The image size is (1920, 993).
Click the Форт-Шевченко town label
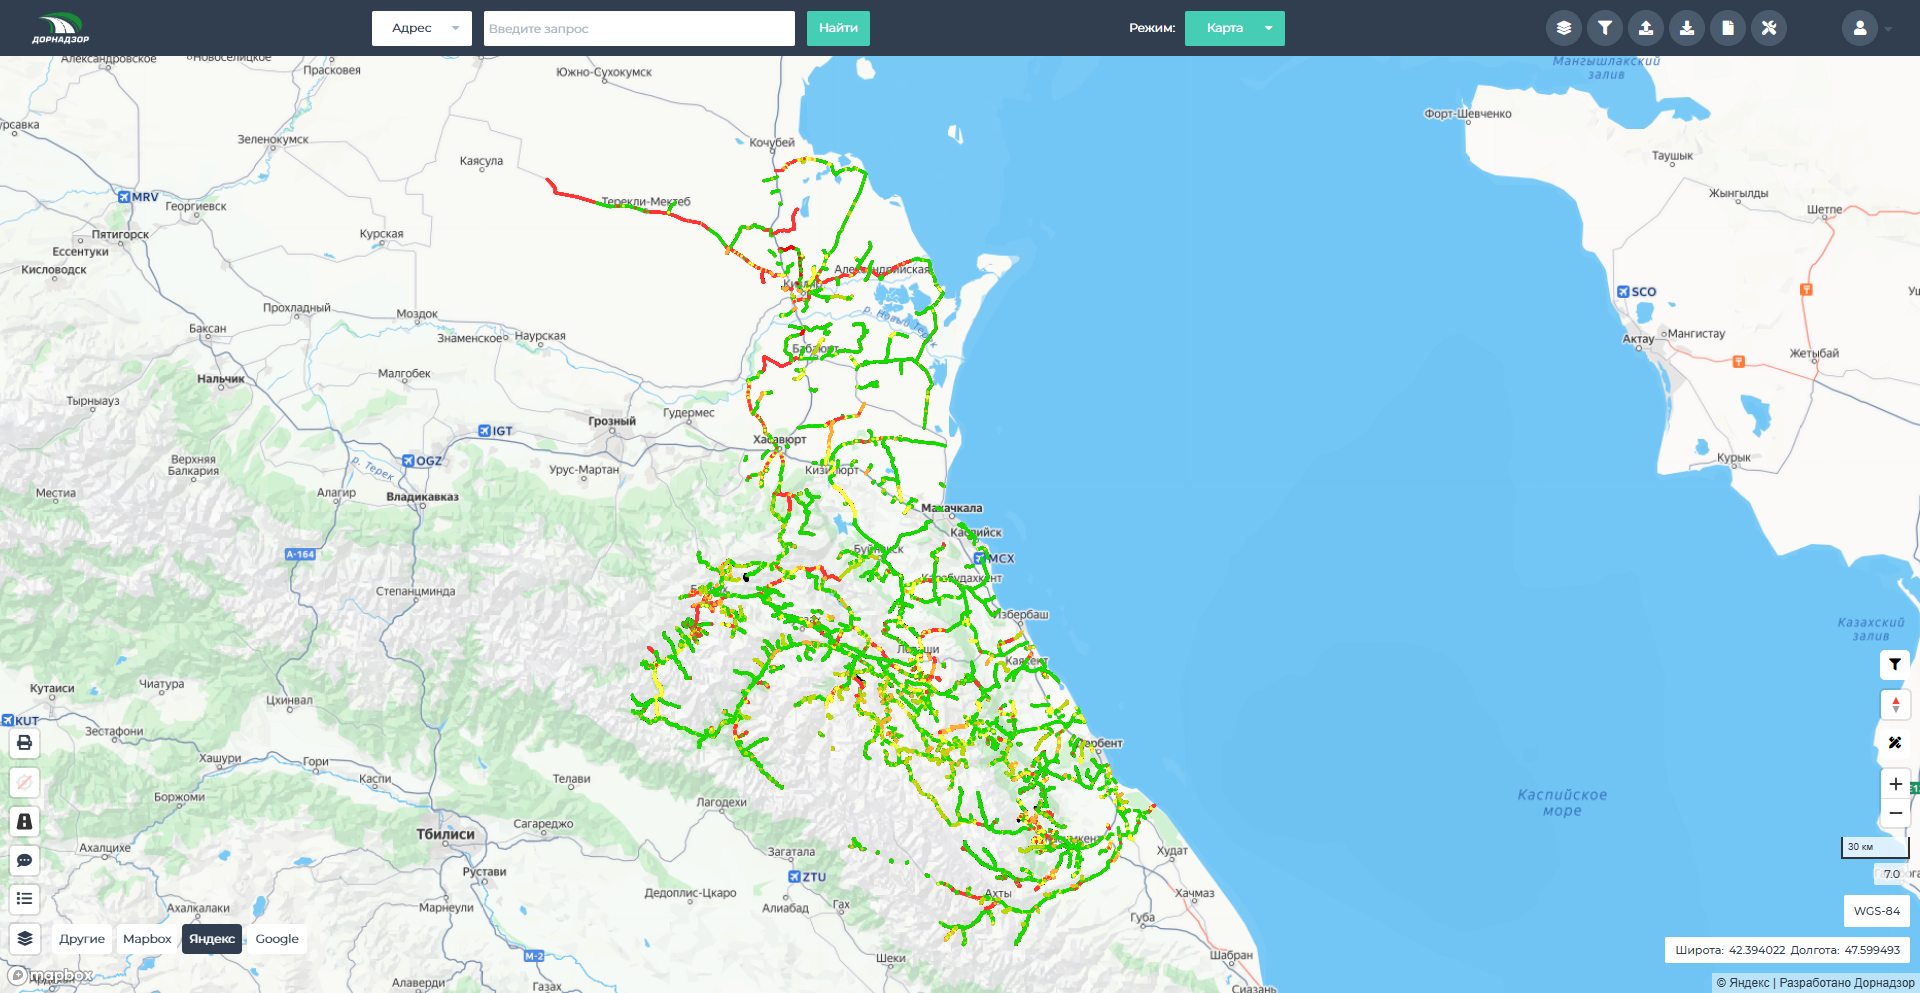[1468, 114]
